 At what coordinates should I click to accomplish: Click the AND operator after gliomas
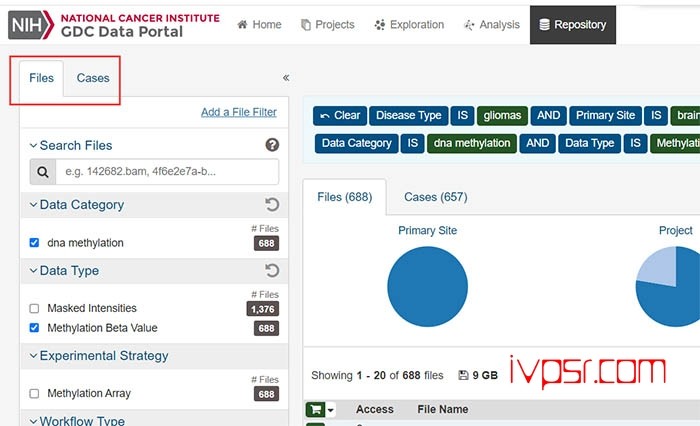(x=548, y=116)
